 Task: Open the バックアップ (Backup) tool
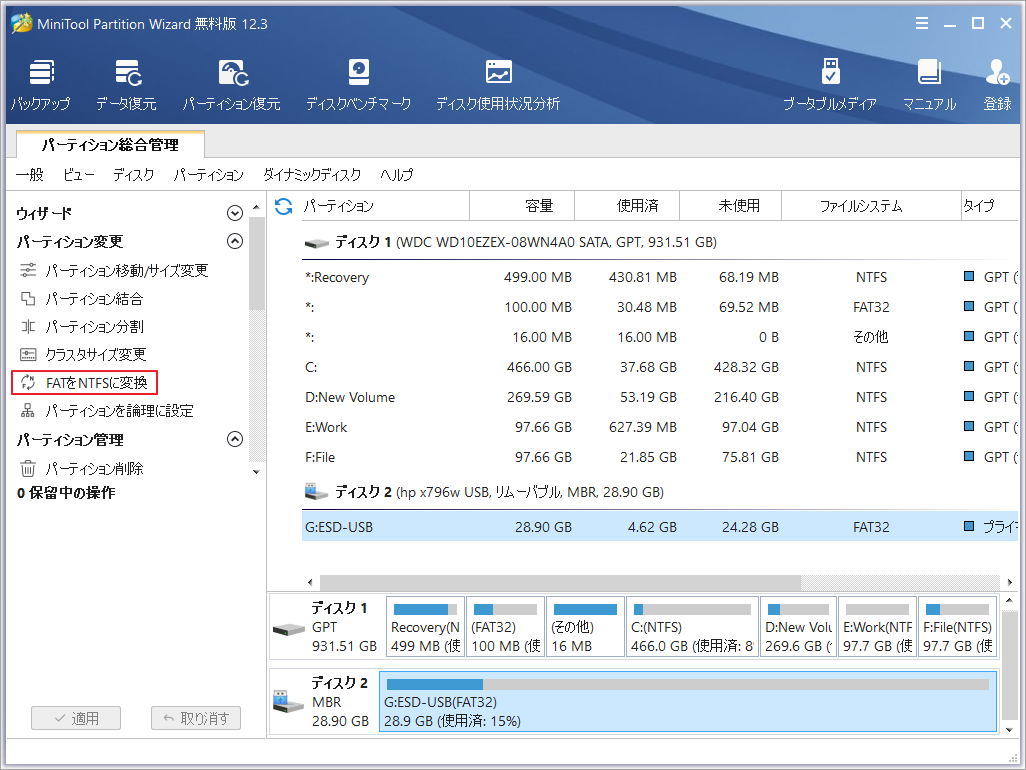coord(42,84)
